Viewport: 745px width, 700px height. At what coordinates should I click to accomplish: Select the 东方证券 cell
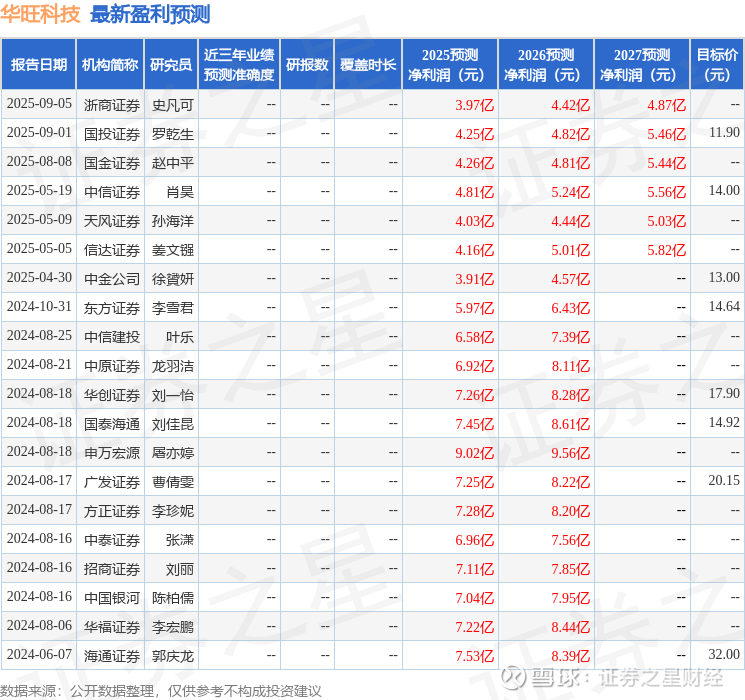click(x=112, y=308)
